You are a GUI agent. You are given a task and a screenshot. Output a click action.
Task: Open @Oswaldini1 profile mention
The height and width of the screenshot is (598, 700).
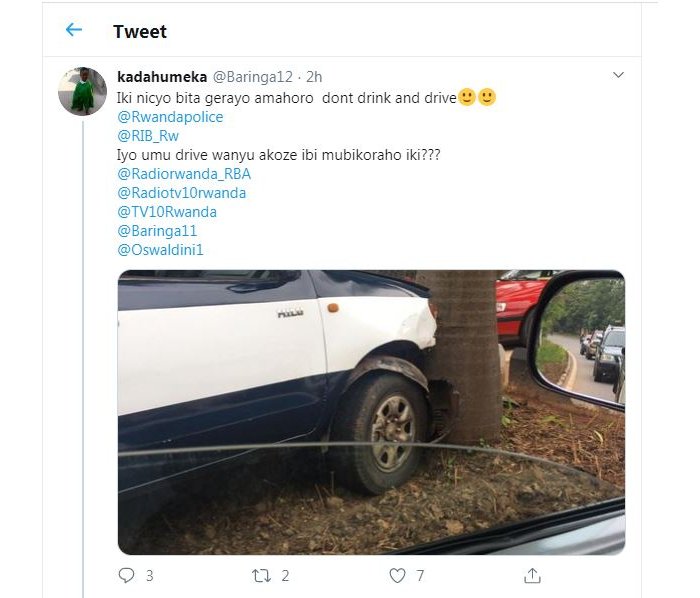point(160,250)
